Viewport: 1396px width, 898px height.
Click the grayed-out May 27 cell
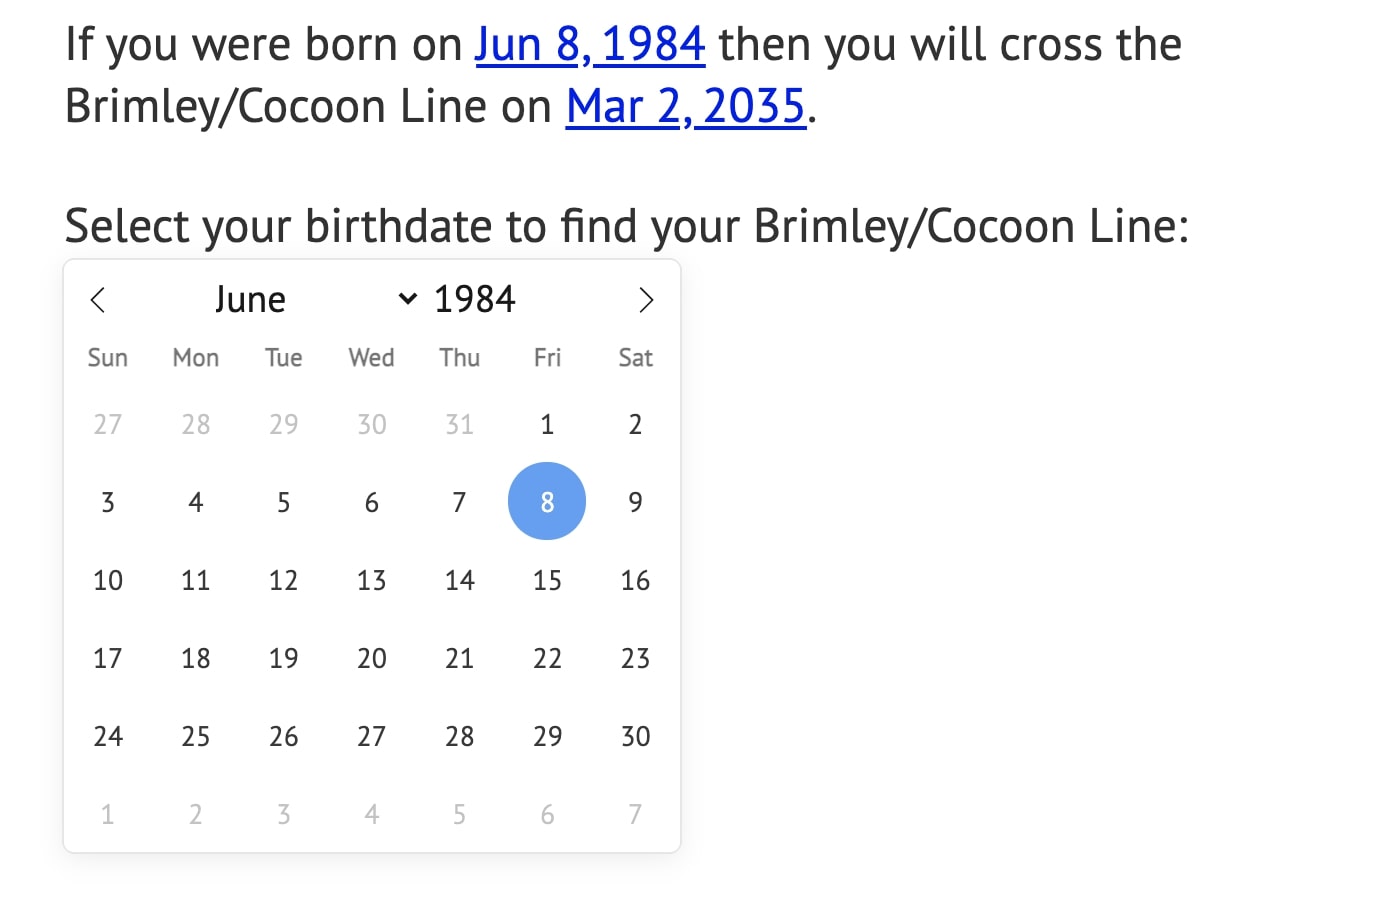point(107,424)
